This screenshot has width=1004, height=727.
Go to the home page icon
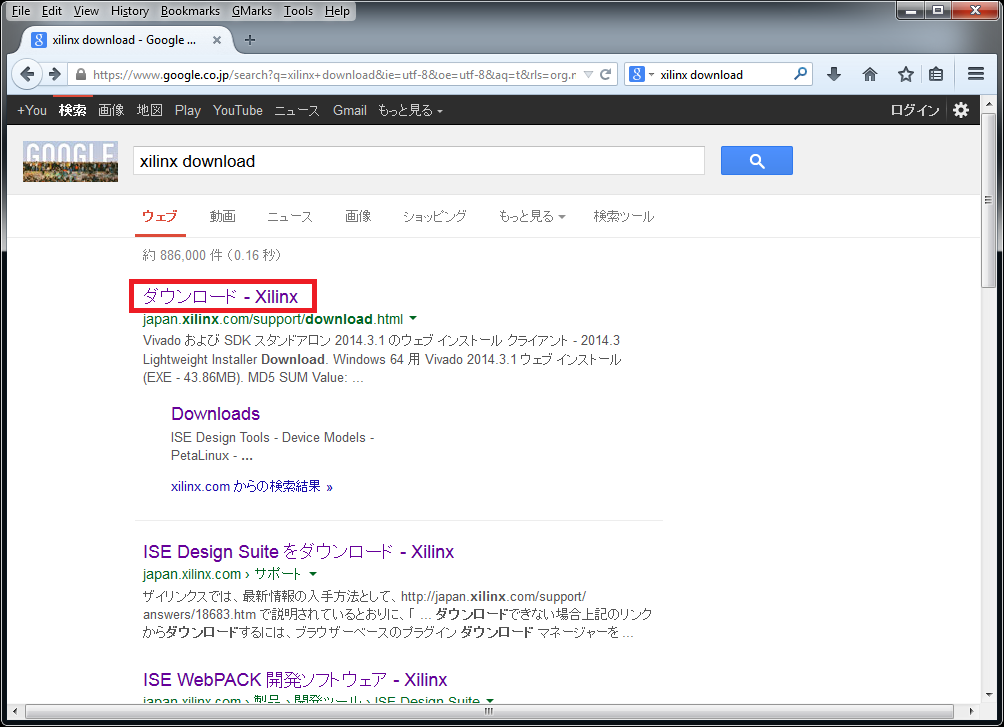coord(870,74)
